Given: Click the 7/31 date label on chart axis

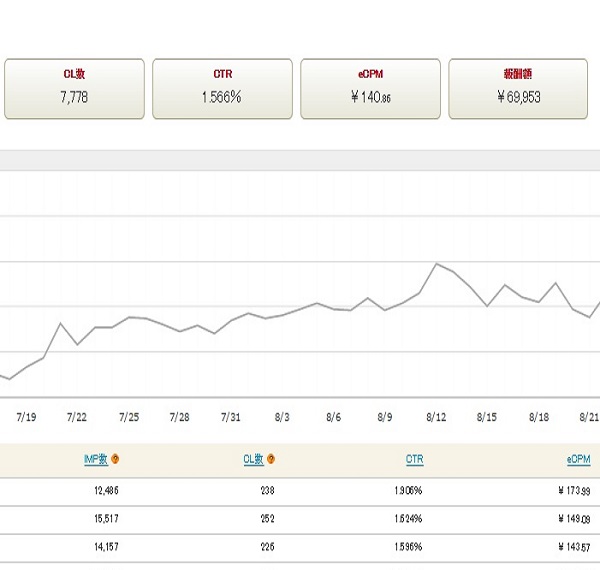Looking at the screenshot, I should (x=231, y=417).
